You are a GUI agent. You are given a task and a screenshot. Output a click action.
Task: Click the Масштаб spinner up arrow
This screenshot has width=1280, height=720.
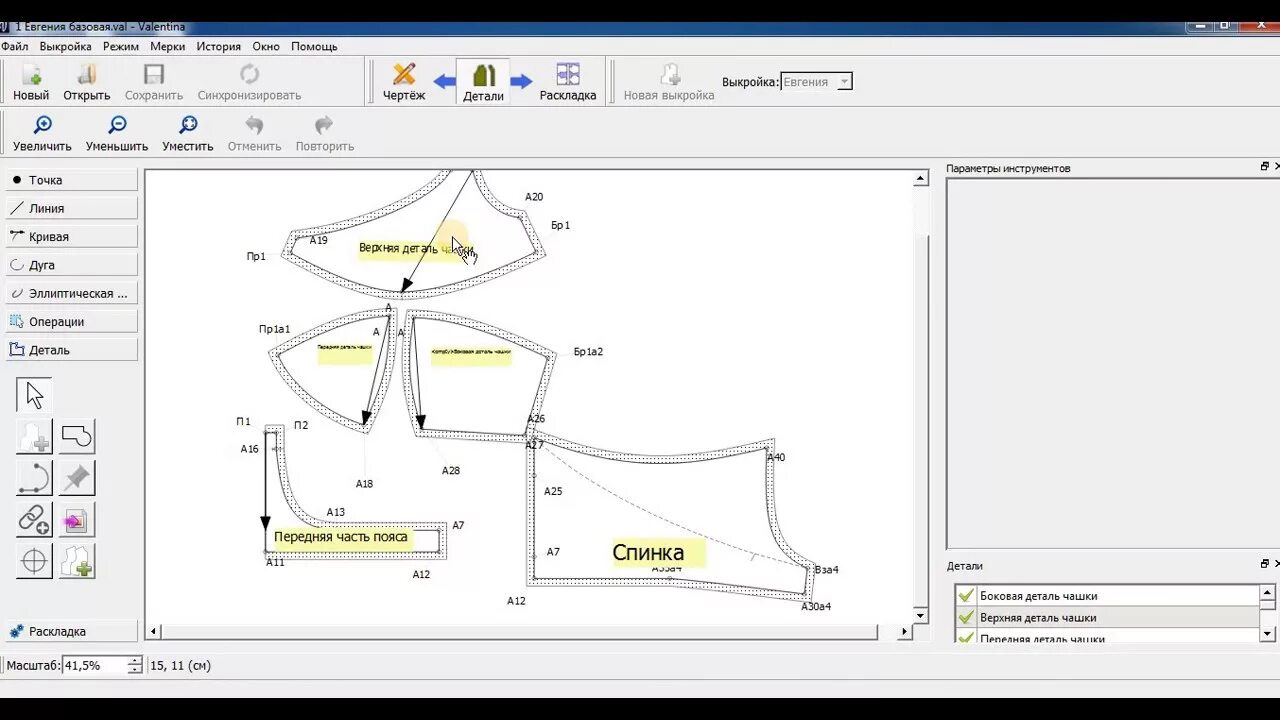(135, 661)
